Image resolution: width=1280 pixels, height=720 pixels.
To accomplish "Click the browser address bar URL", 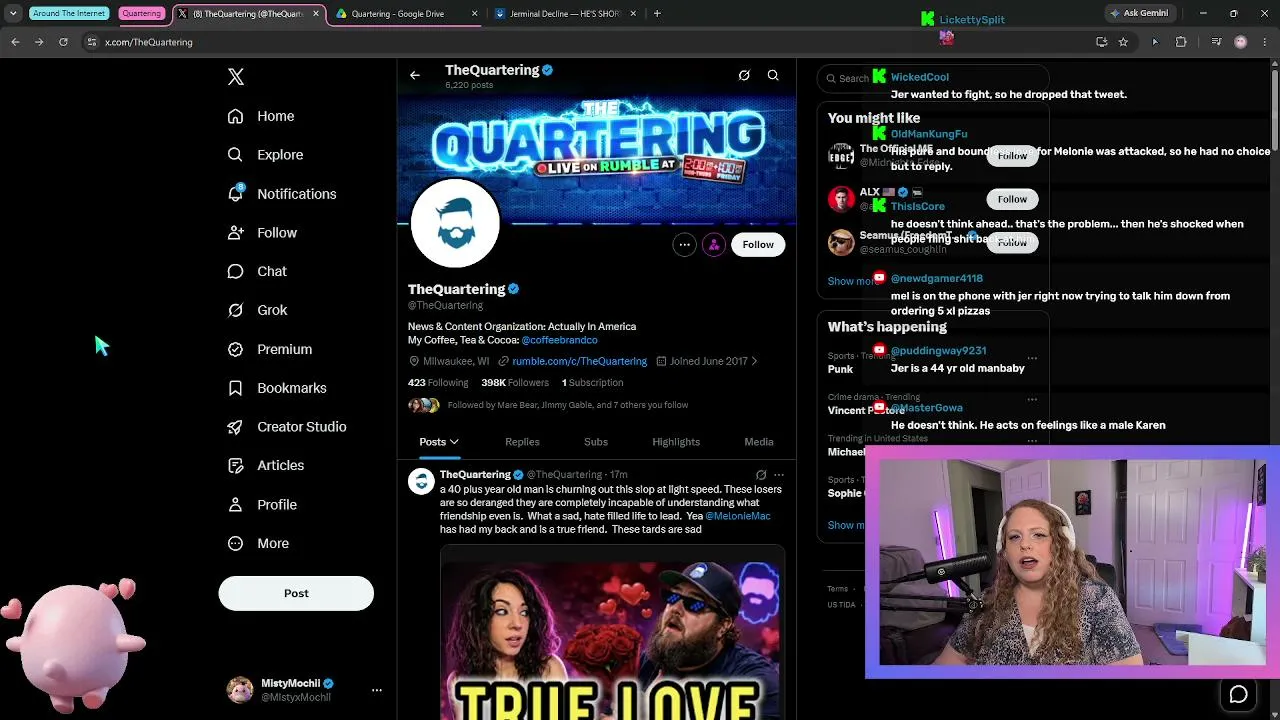I will pyautogui.click(x=149, y=42).
